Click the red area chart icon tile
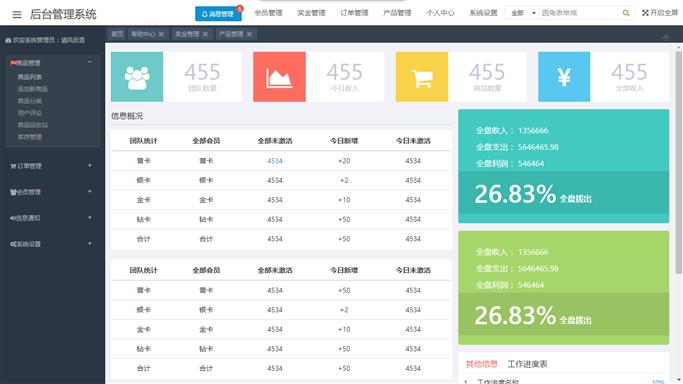Viewport: 683px width, 384px height. (x=279, y=77)
